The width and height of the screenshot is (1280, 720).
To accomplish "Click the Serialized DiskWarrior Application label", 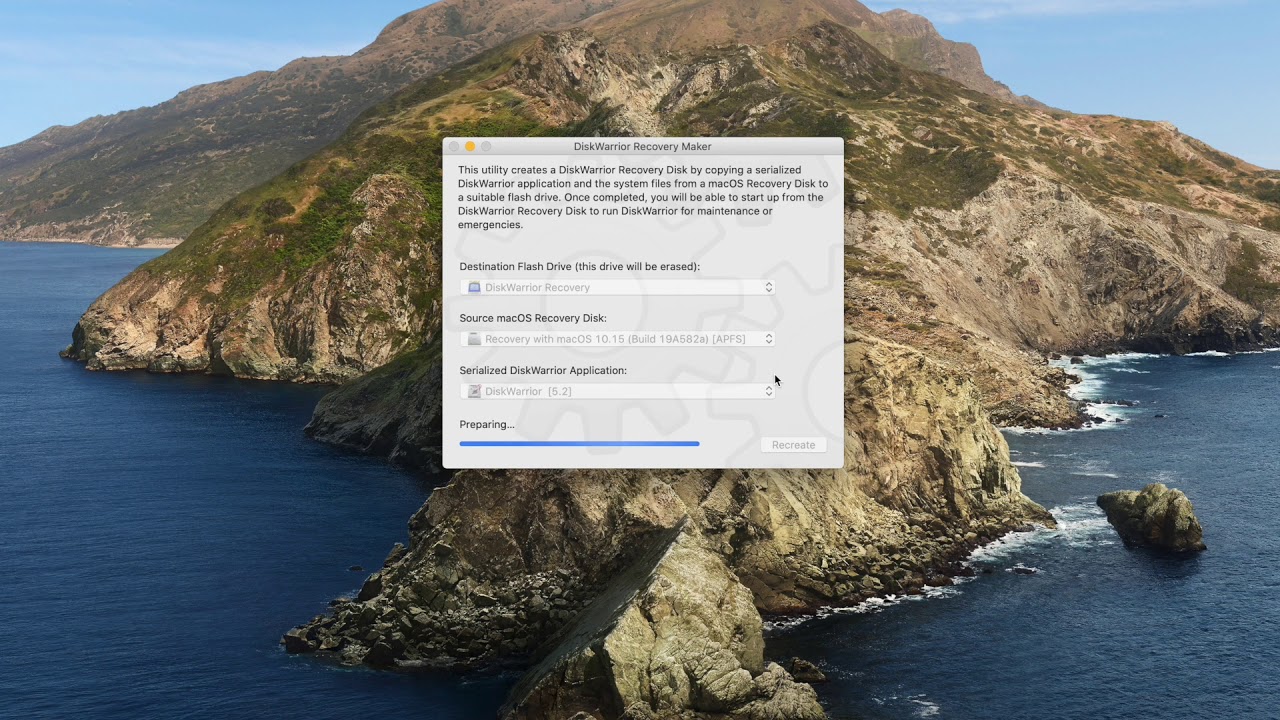I will pos(543,370).
